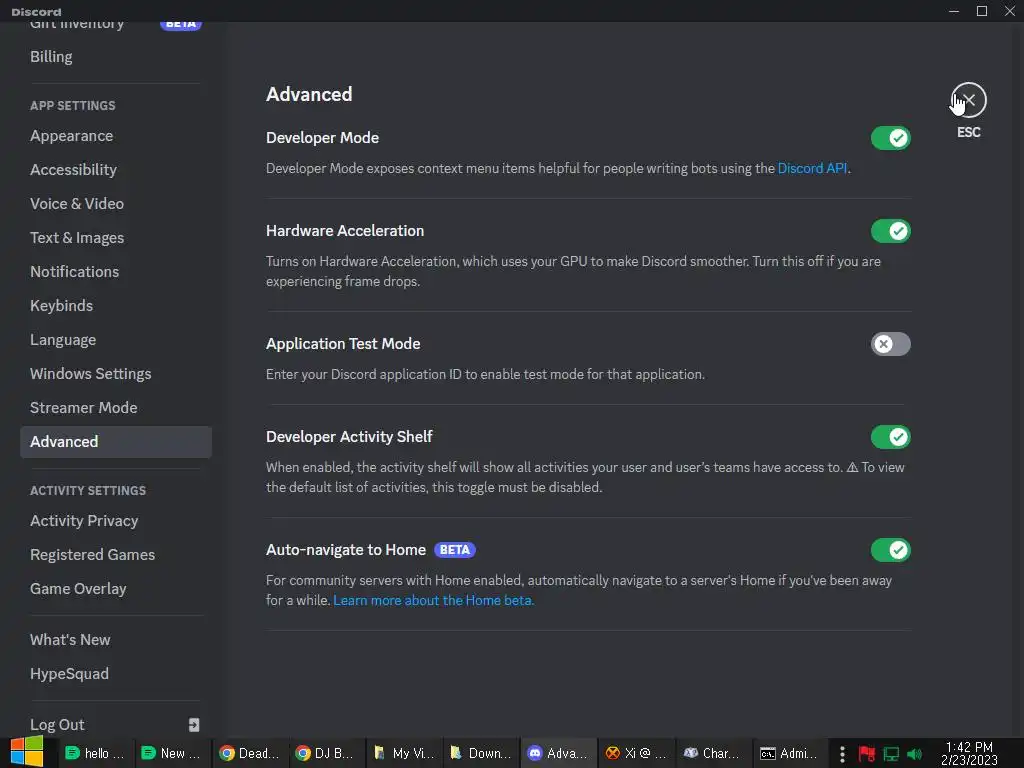1024x768 pixels.
Task: Select Keybinds in sidebar
Action: coord(116,306)
